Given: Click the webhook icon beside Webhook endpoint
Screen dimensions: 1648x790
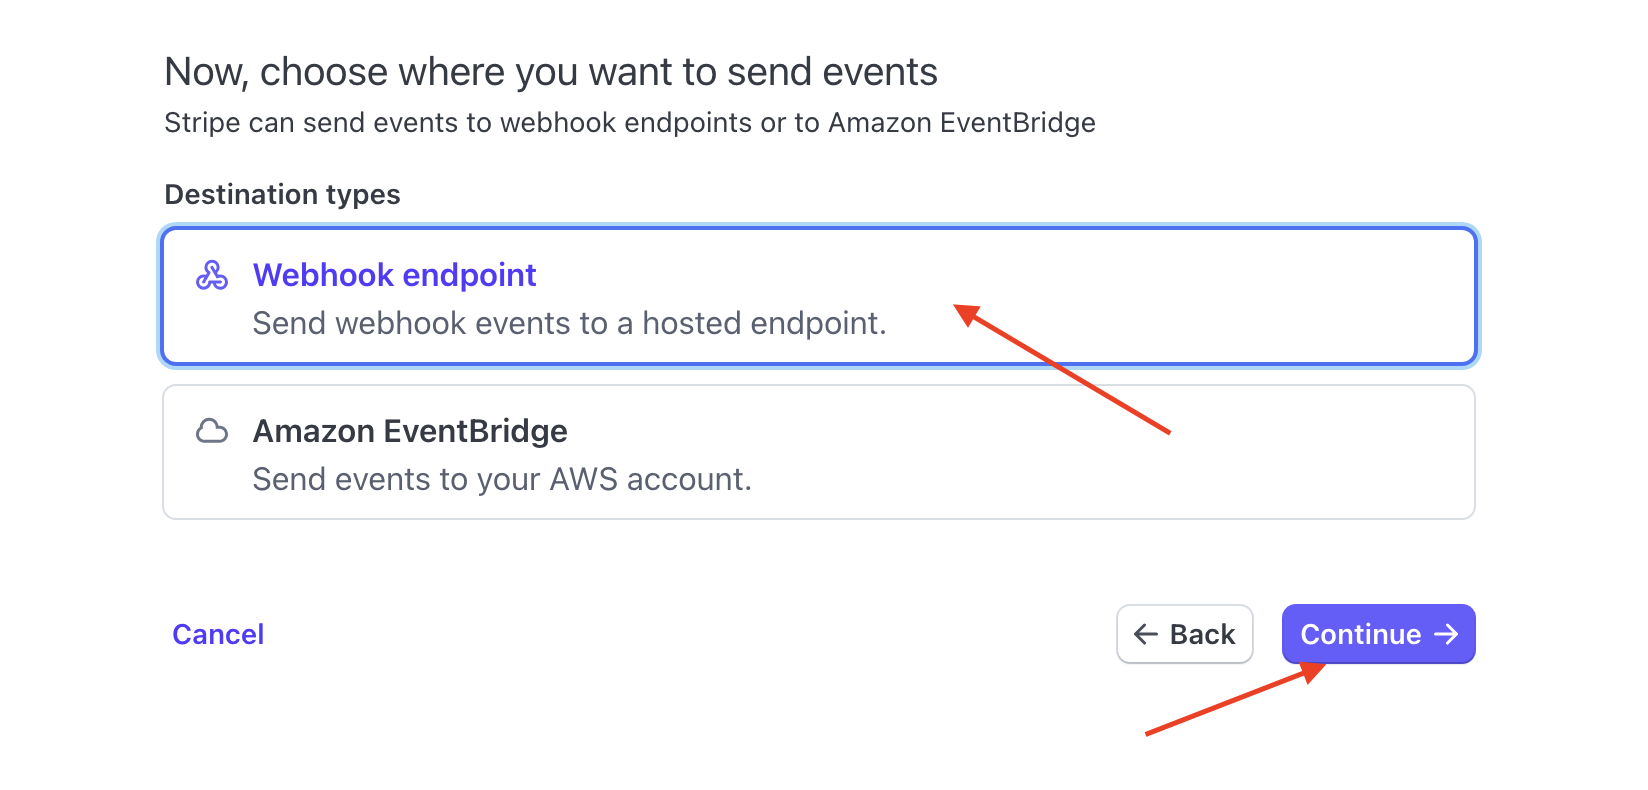Looking at the screenshot, I should click(x=211, y=275).
